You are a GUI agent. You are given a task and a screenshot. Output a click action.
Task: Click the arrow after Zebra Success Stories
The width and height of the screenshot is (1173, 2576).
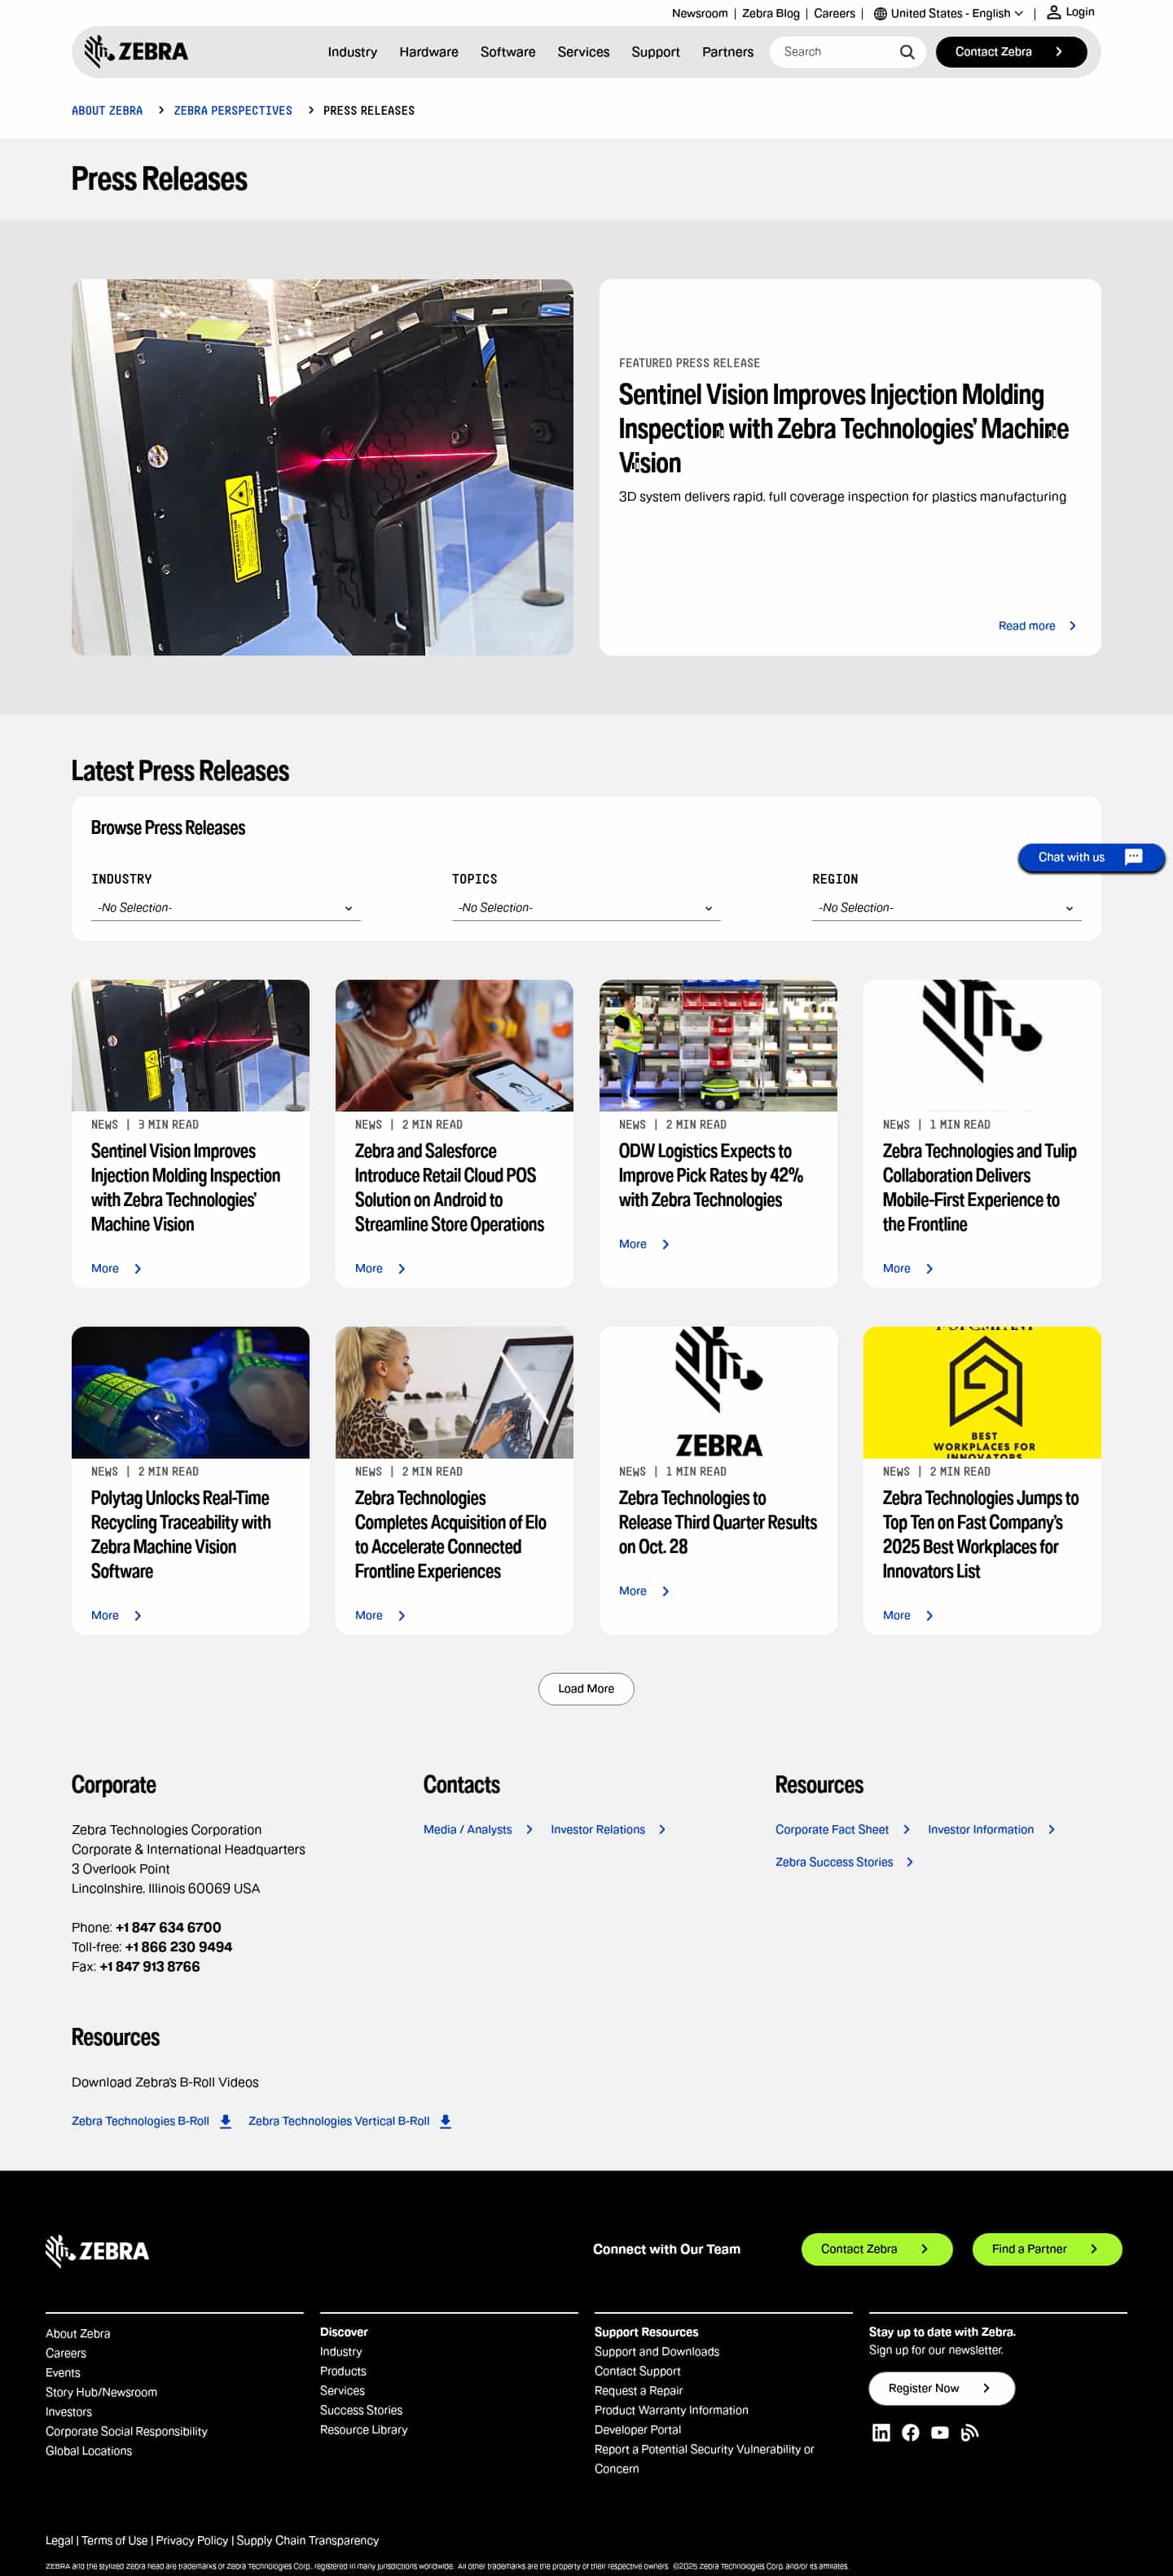tap(909, 1862)
